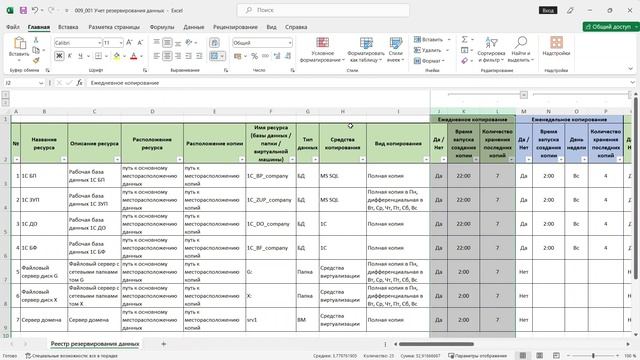Increase decimal places

point(277,56)
